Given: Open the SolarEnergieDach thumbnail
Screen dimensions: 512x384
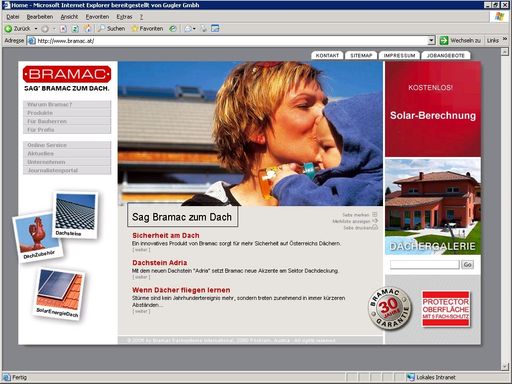Looking at the screenshot, I should [60, 294].
